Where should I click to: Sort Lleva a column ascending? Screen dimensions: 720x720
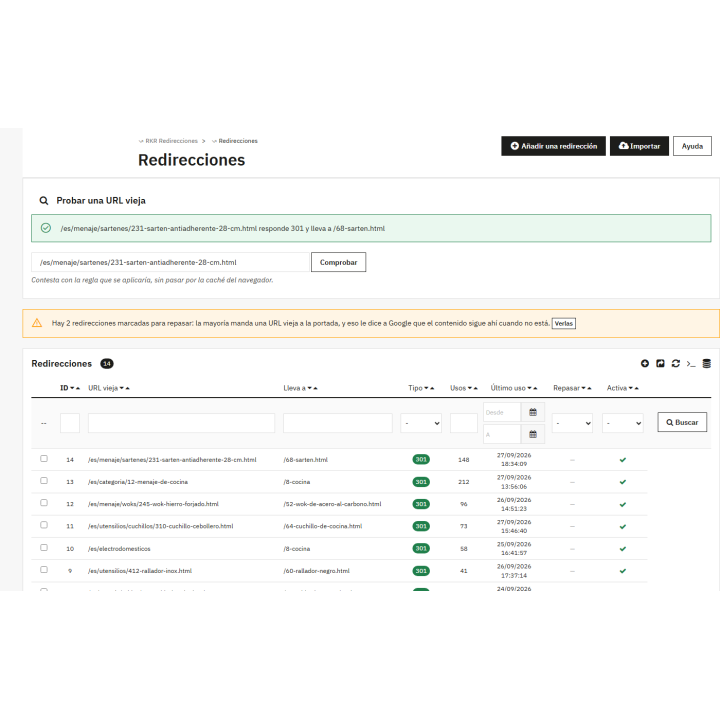[x=315, y=388]
